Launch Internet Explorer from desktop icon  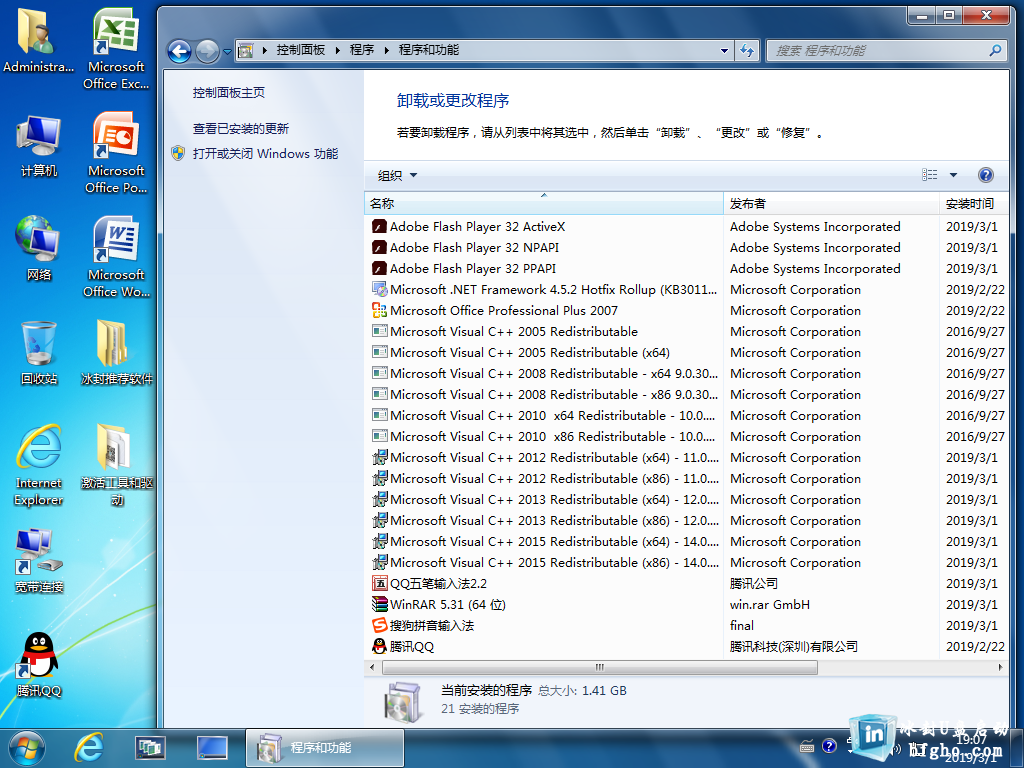[x=39, y=465]
